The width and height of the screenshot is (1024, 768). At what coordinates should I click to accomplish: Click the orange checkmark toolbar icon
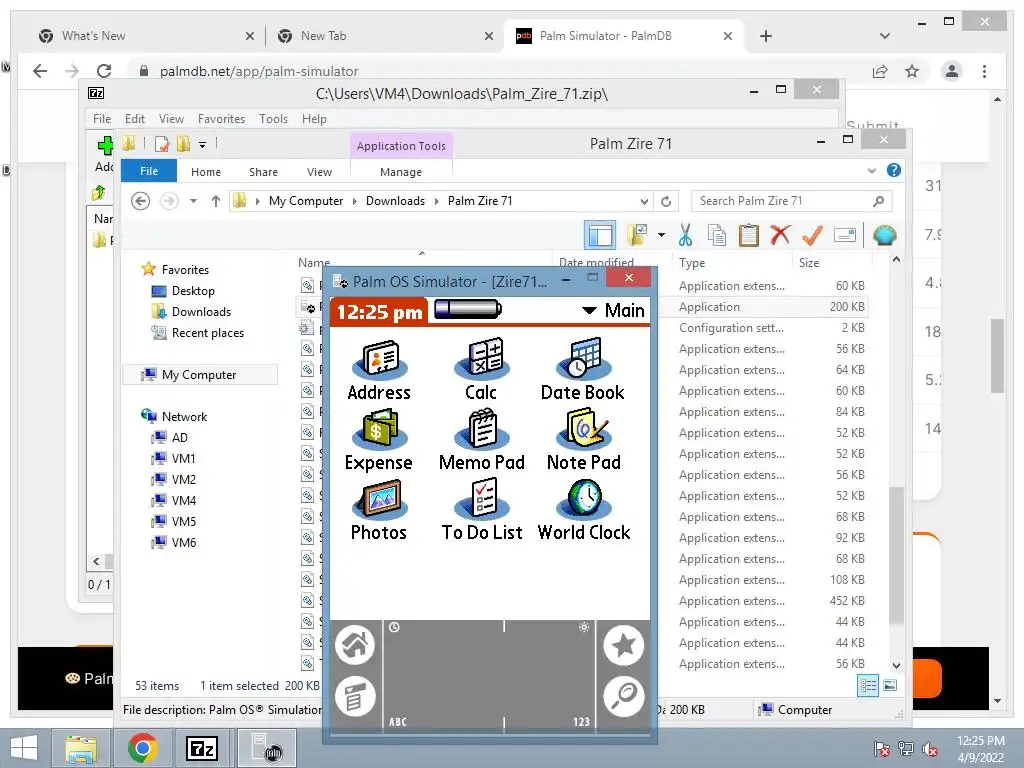812,234
